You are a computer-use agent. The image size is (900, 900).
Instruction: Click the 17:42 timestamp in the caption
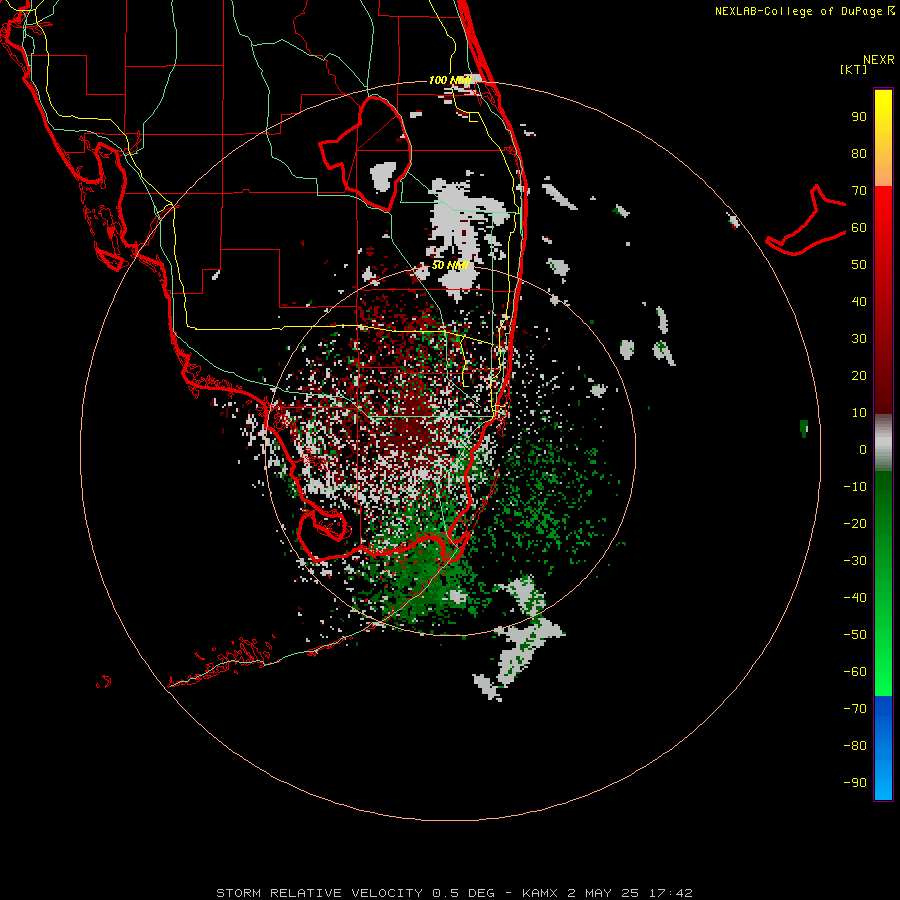tap(671, 893)
